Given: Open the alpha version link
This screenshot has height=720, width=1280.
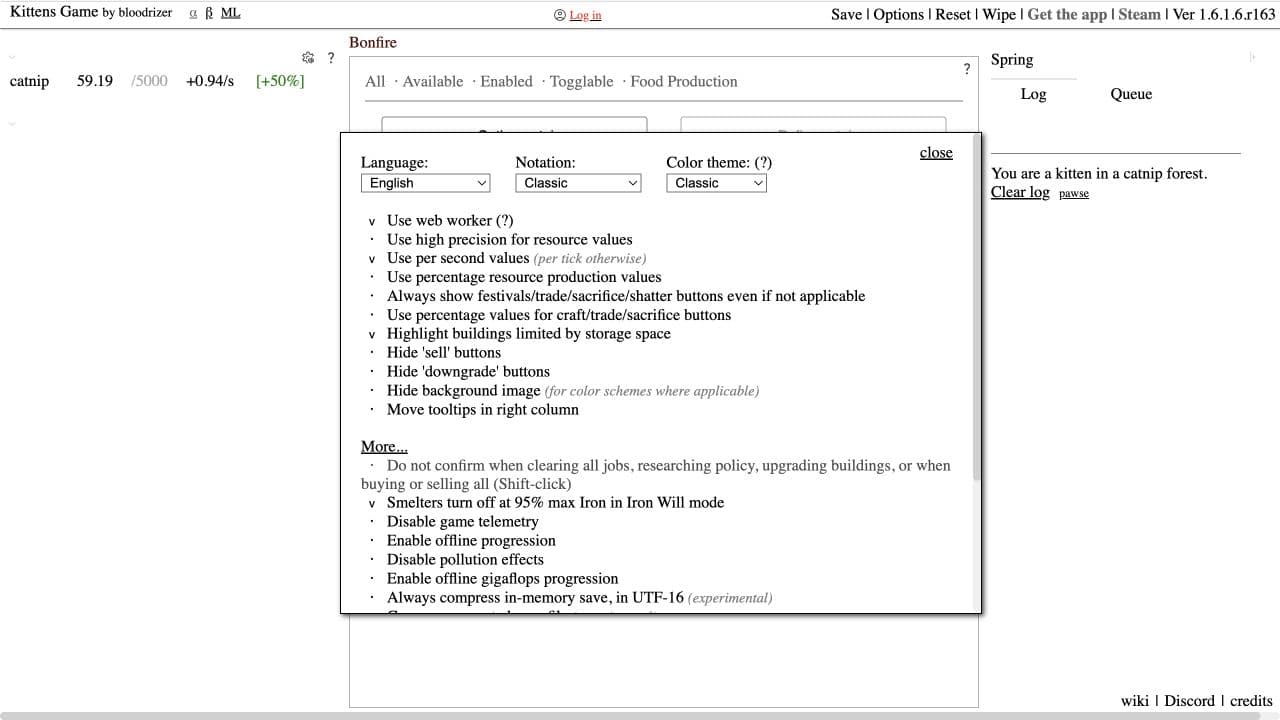Looking at the screenshot, I should (193, 13).
